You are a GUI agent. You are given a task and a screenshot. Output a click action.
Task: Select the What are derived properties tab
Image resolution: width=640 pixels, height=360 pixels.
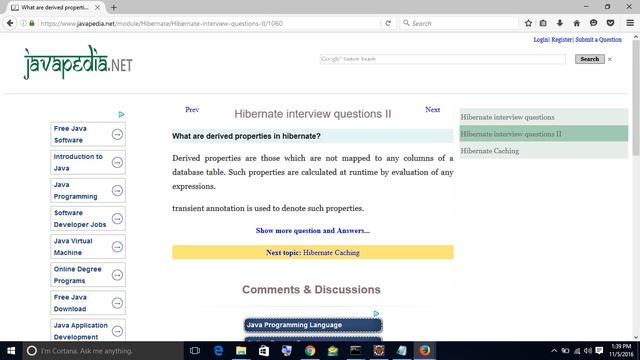55,7
